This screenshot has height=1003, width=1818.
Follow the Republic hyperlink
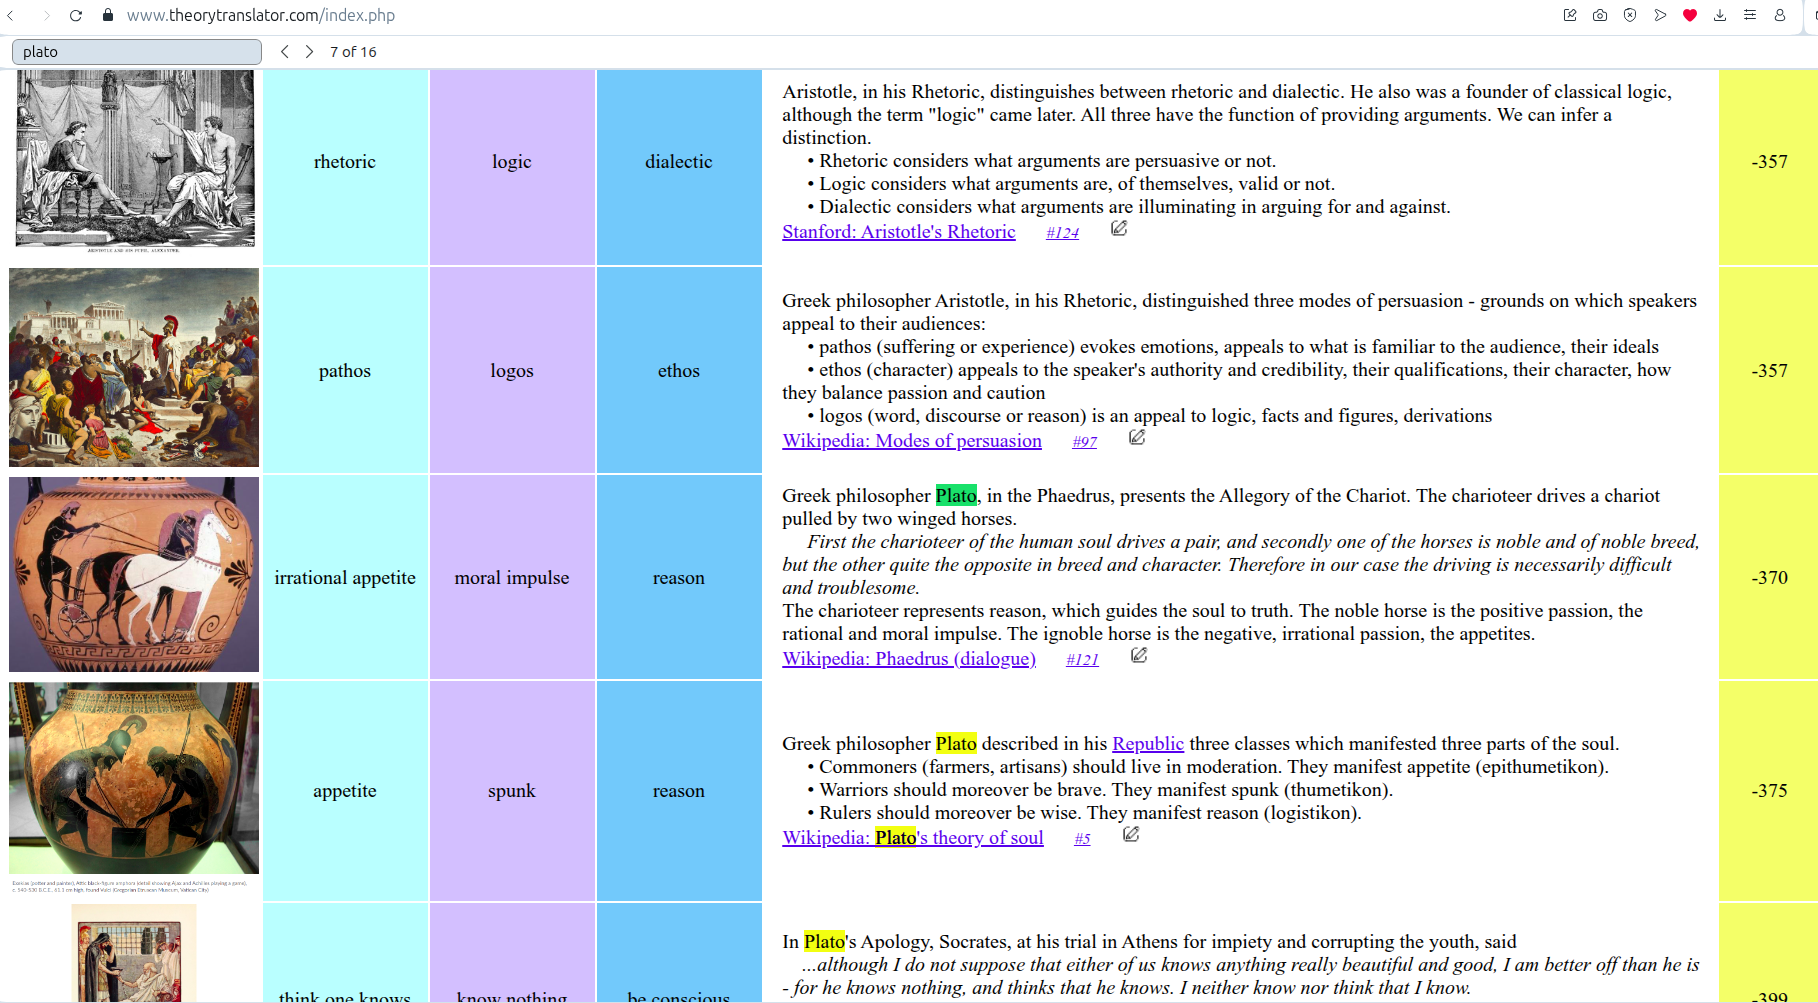click(1147, 744)
